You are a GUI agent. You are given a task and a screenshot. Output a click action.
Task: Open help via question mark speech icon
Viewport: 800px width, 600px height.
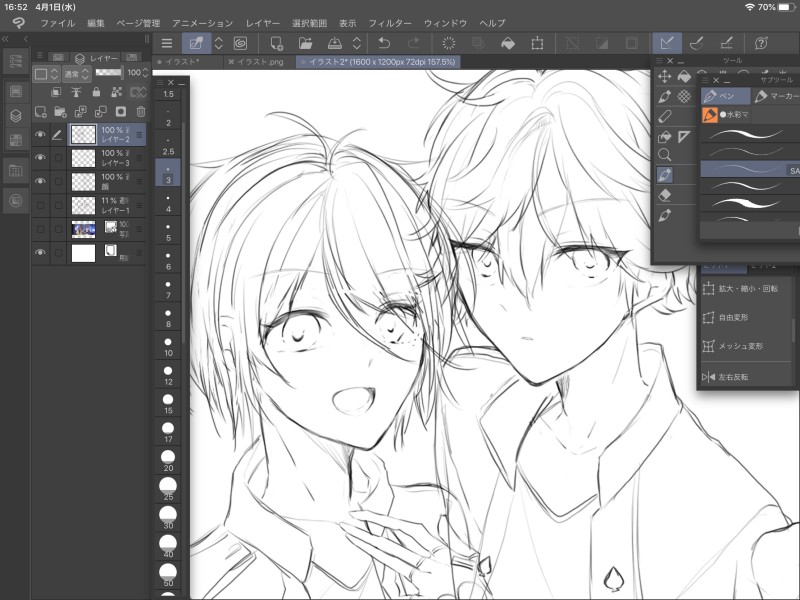tap(761, 43)
